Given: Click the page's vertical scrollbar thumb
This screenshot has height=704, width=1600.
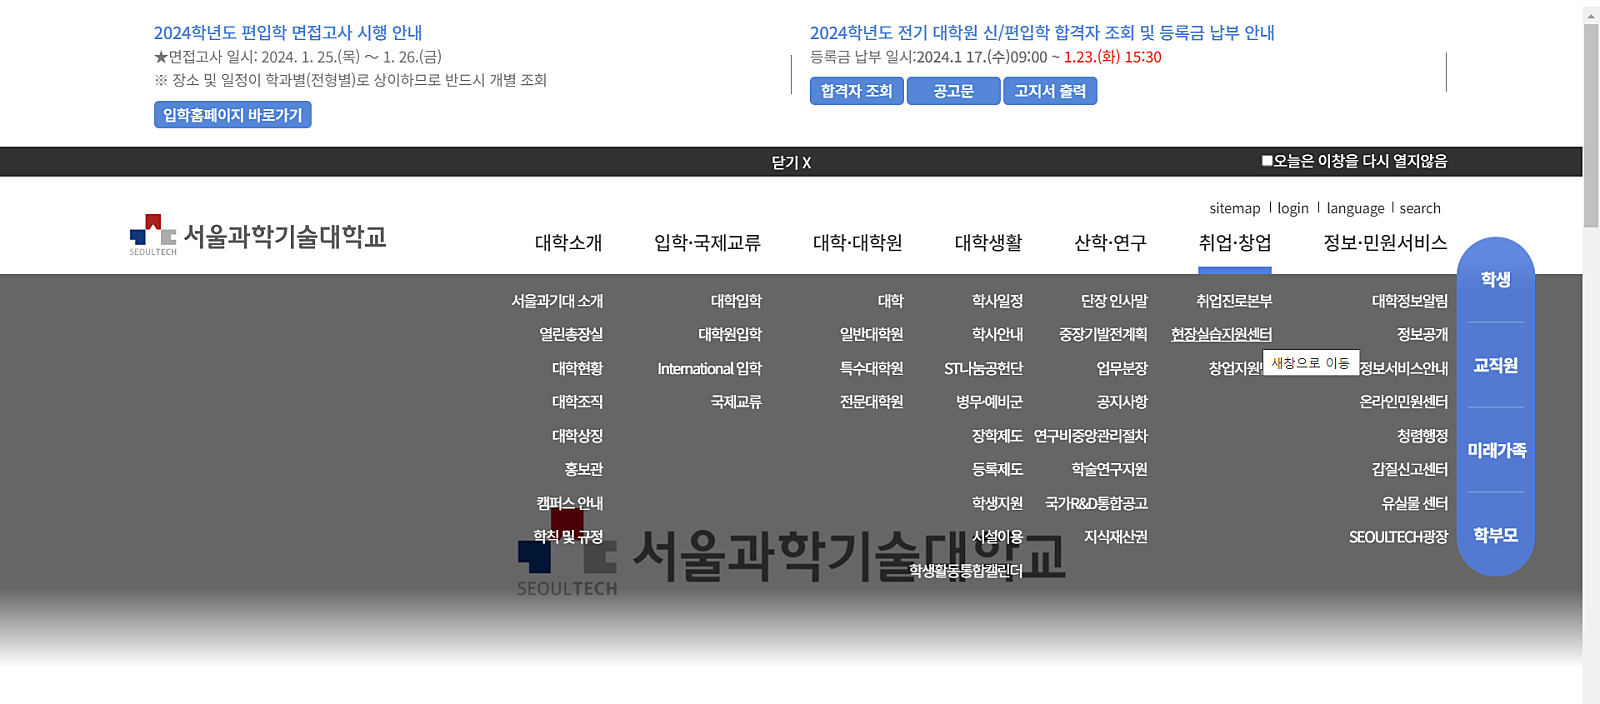Looking at the screenshot, I should tap(1591, 126).
